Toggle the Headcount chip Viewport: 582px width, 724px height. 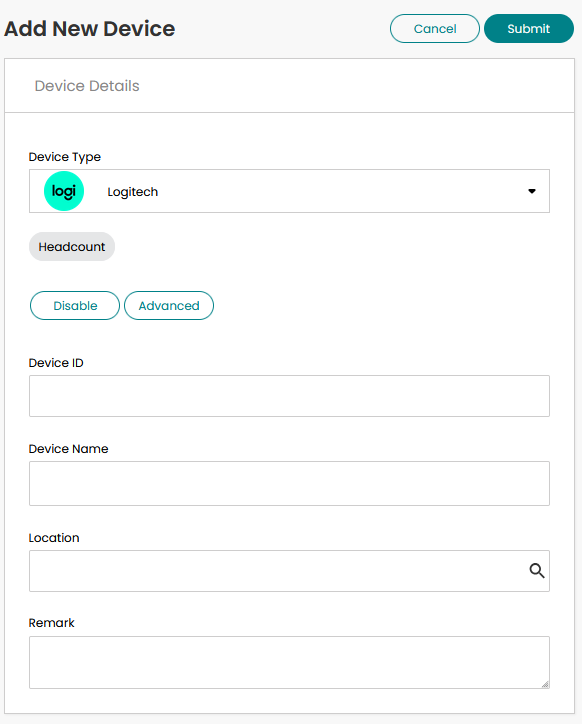[x=72, y=247]
